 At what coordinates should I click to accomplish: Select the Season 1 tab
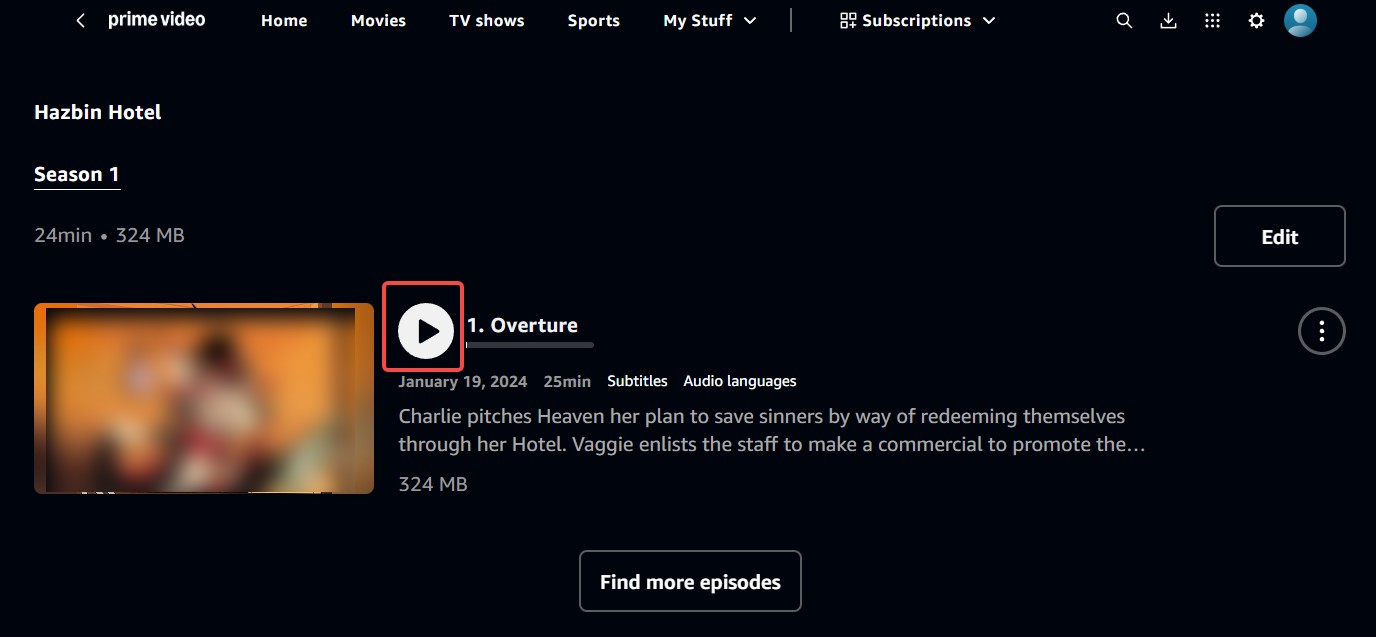(x=77, y=174)
